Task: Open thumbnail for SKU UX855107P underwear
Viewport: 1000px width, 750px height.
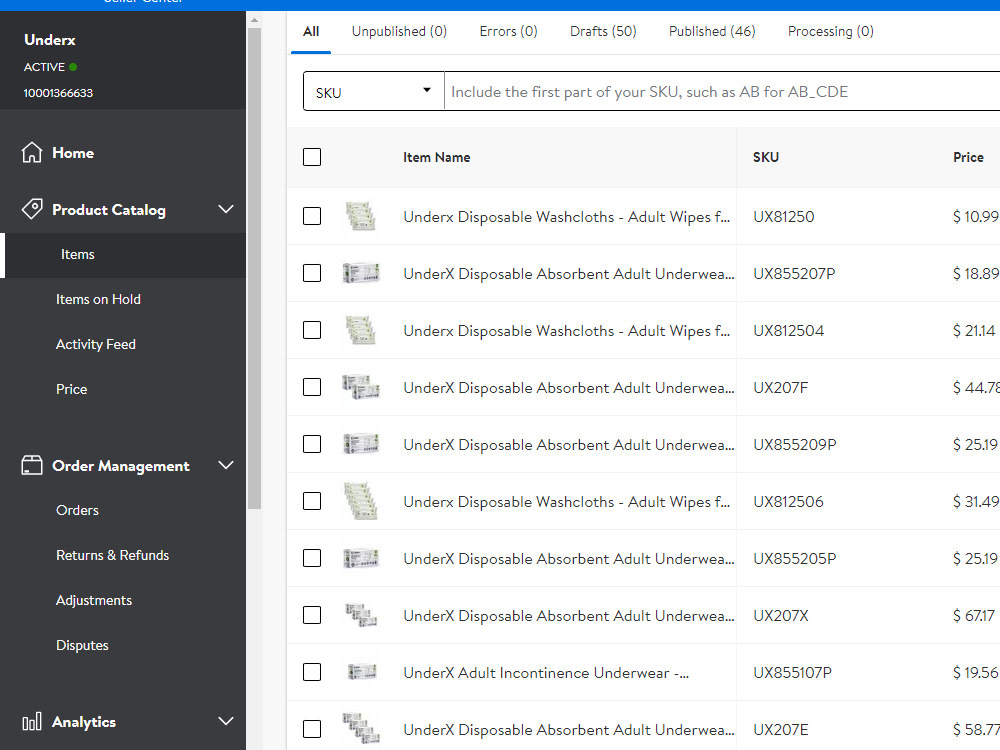Action: (x=362, y=672)
